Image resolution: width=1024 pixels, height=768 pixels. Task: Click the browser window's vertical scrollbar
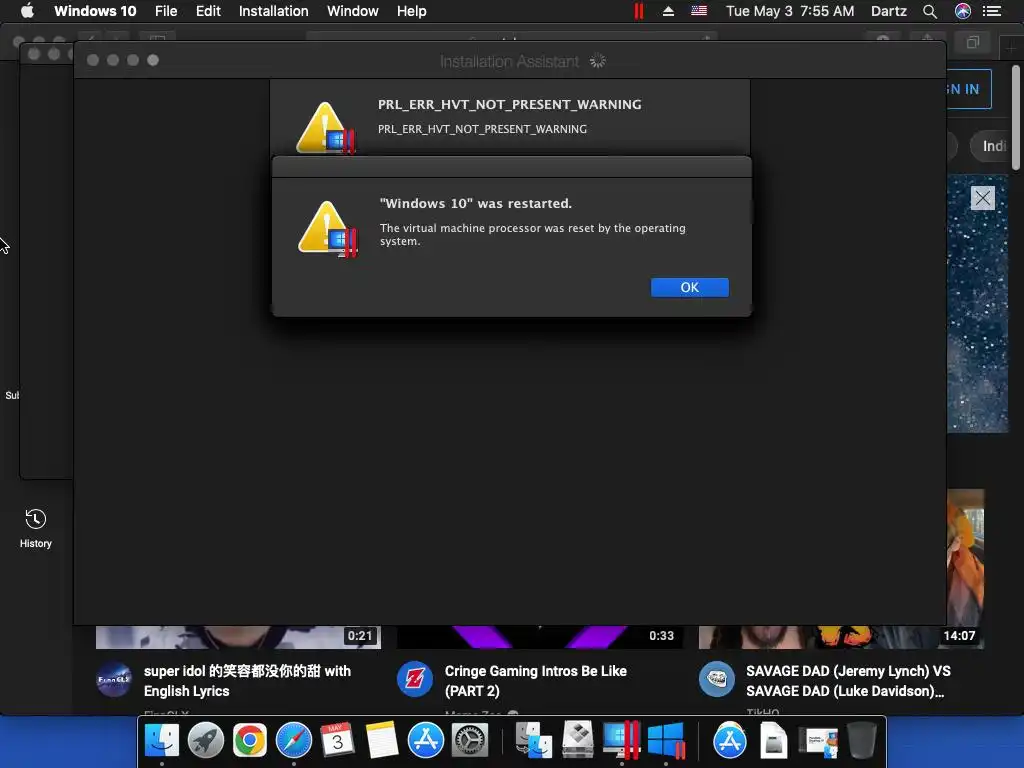click(x=1016, y=118)
